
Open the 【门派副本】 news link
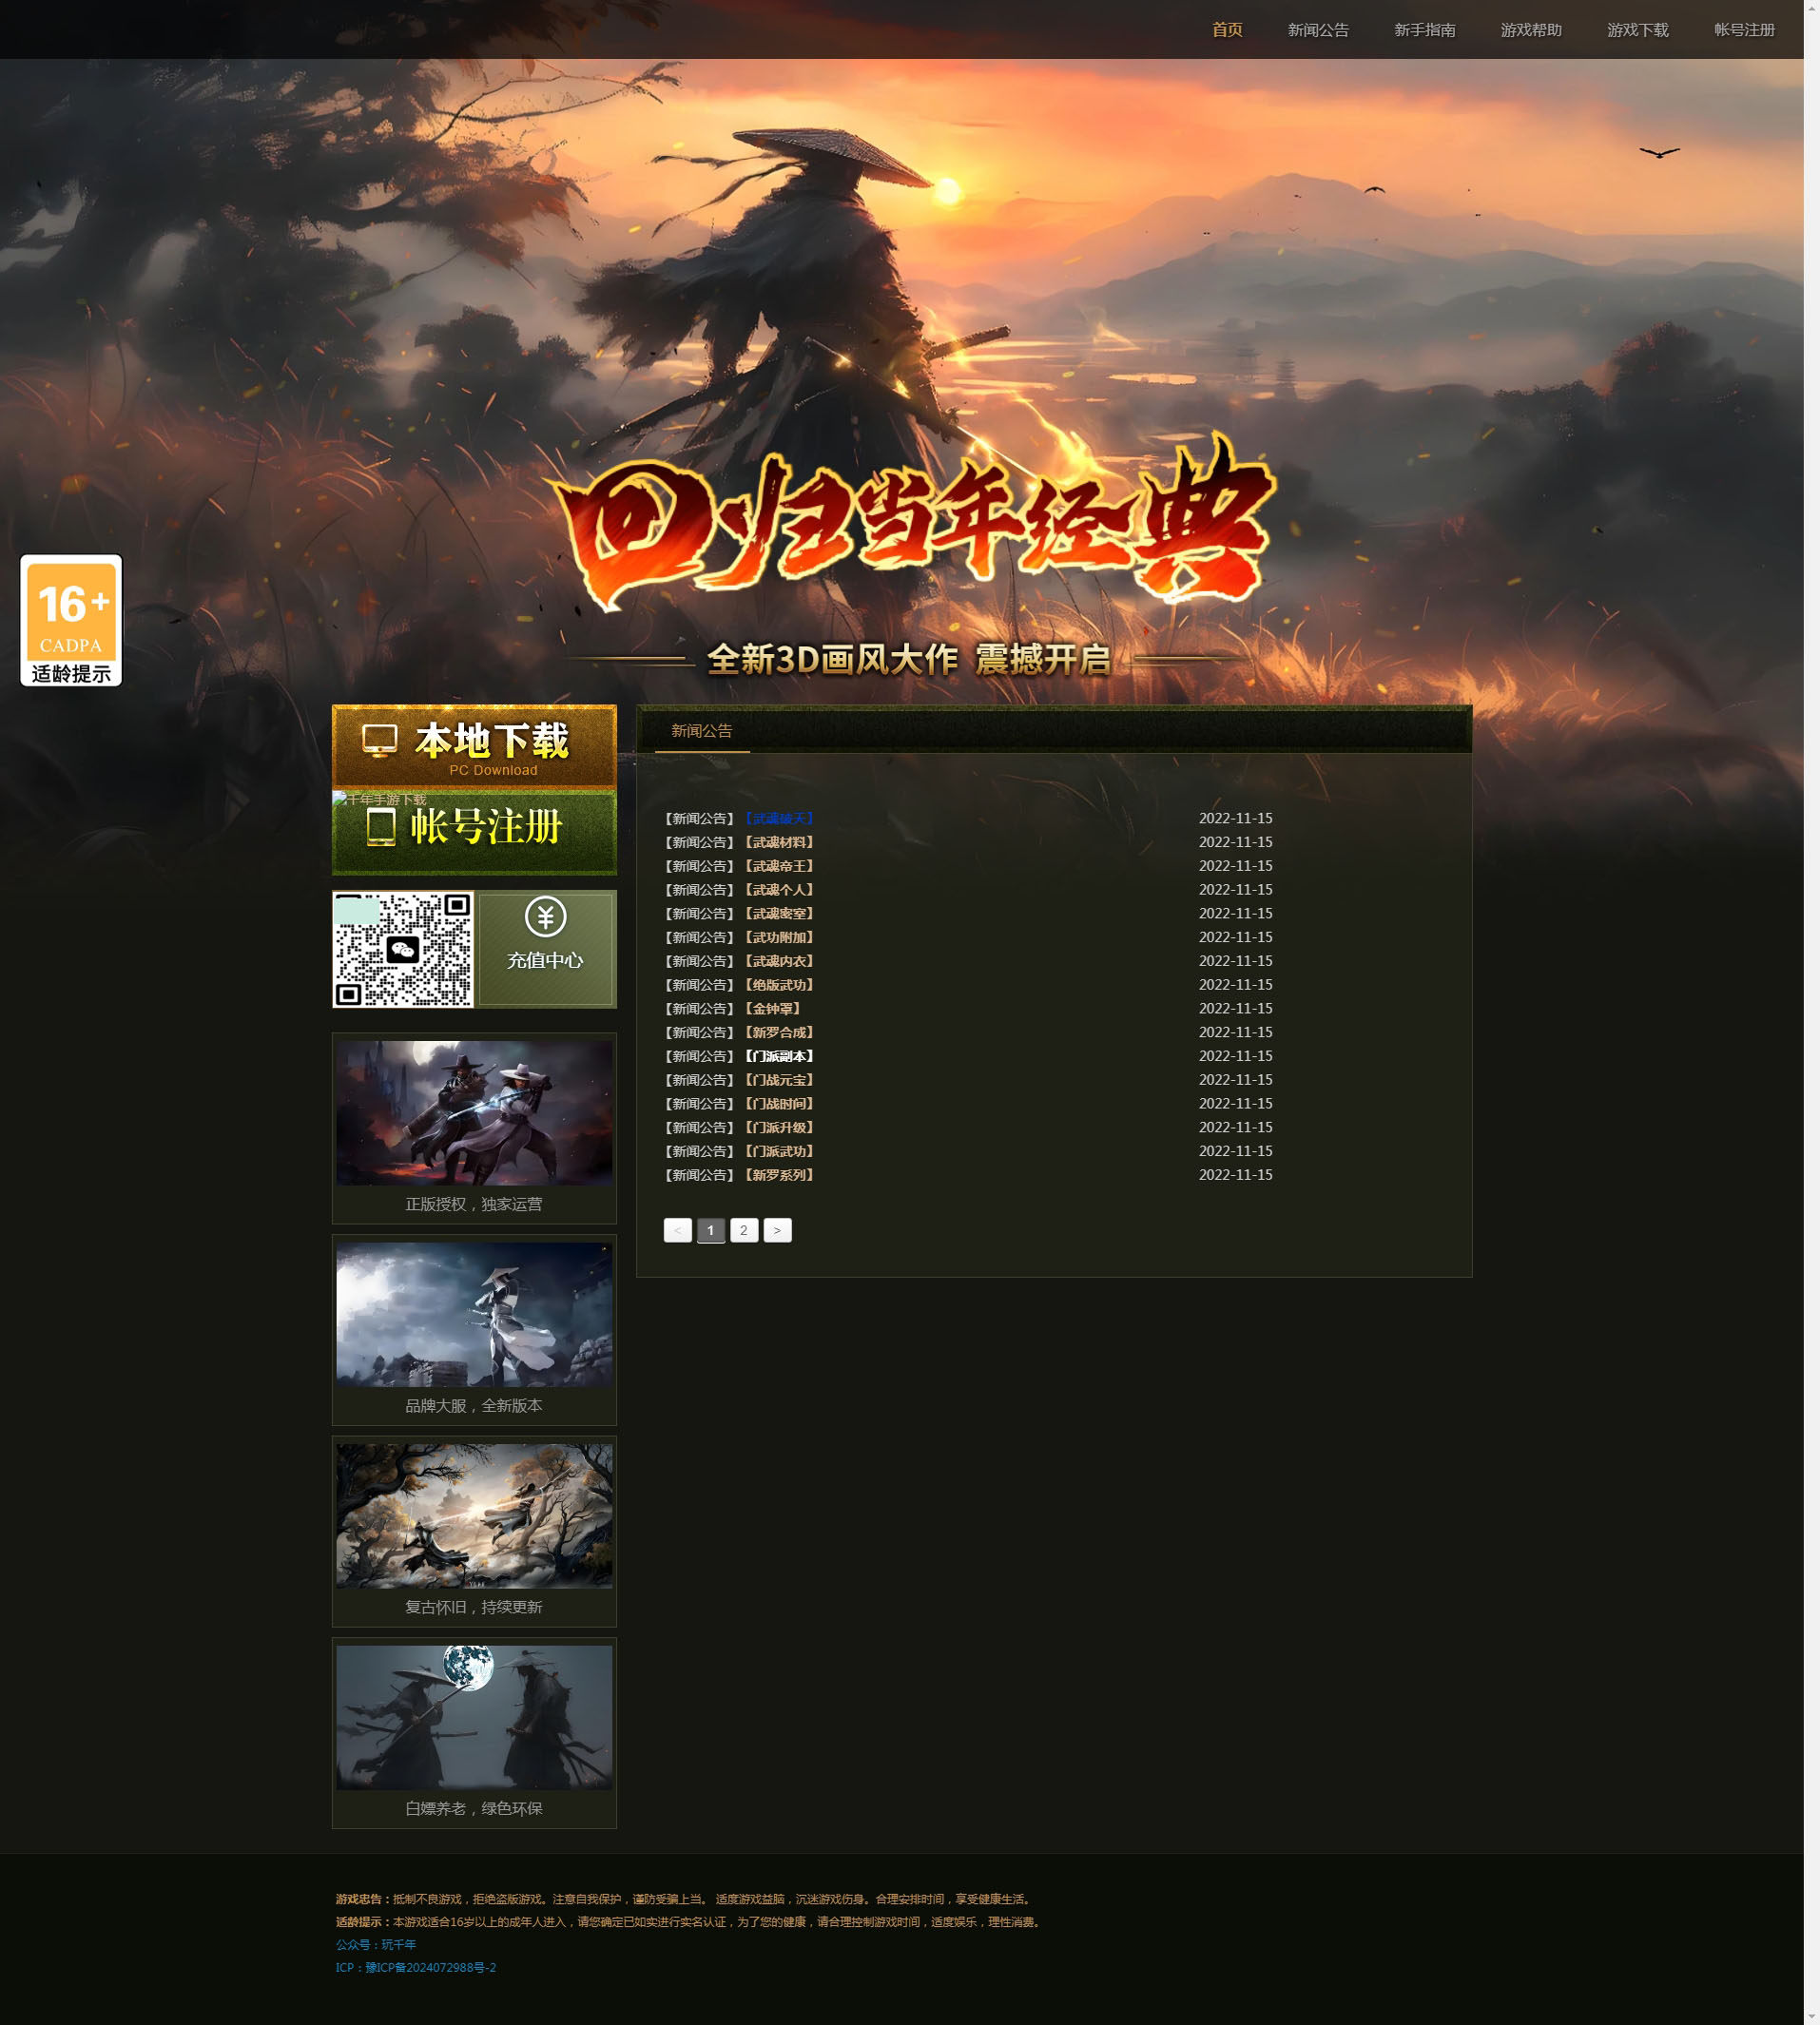779,1056
